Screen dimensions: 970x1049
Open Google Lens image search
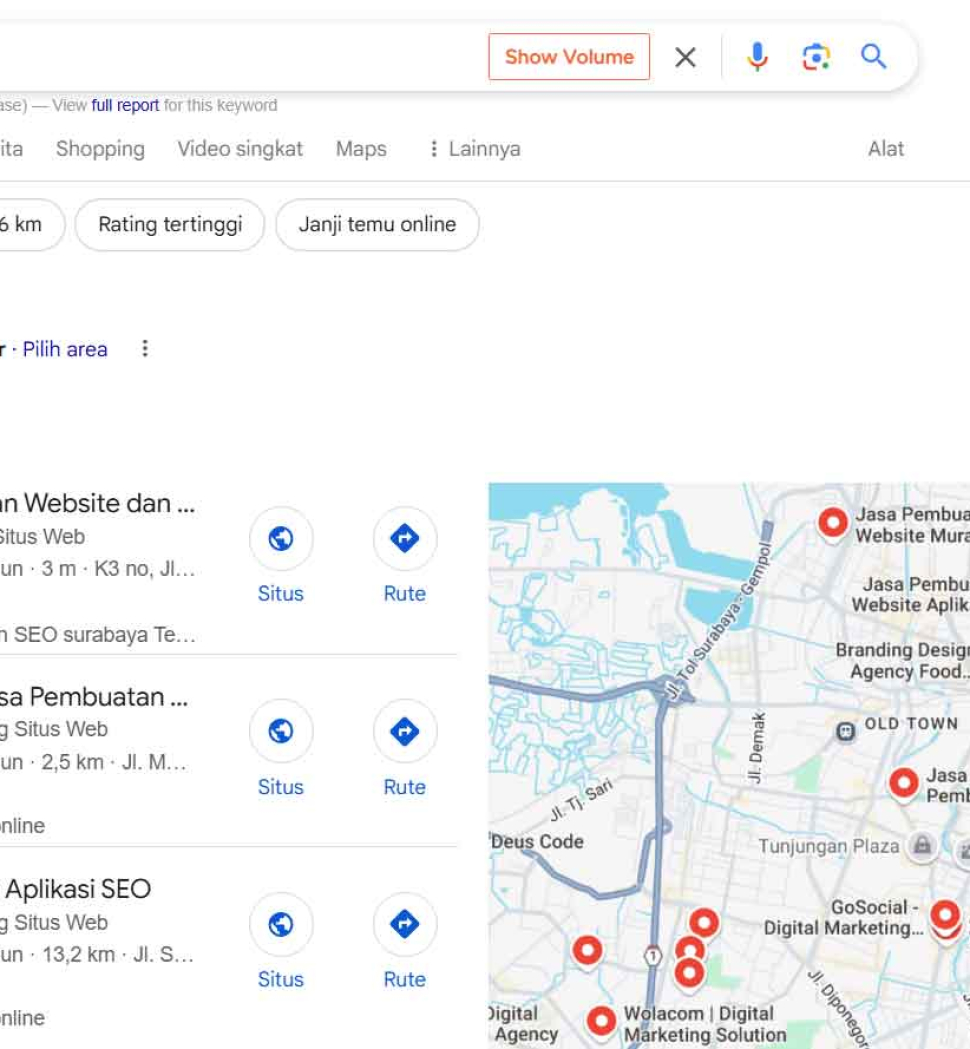pyautogui.click(x=817, y=57)
